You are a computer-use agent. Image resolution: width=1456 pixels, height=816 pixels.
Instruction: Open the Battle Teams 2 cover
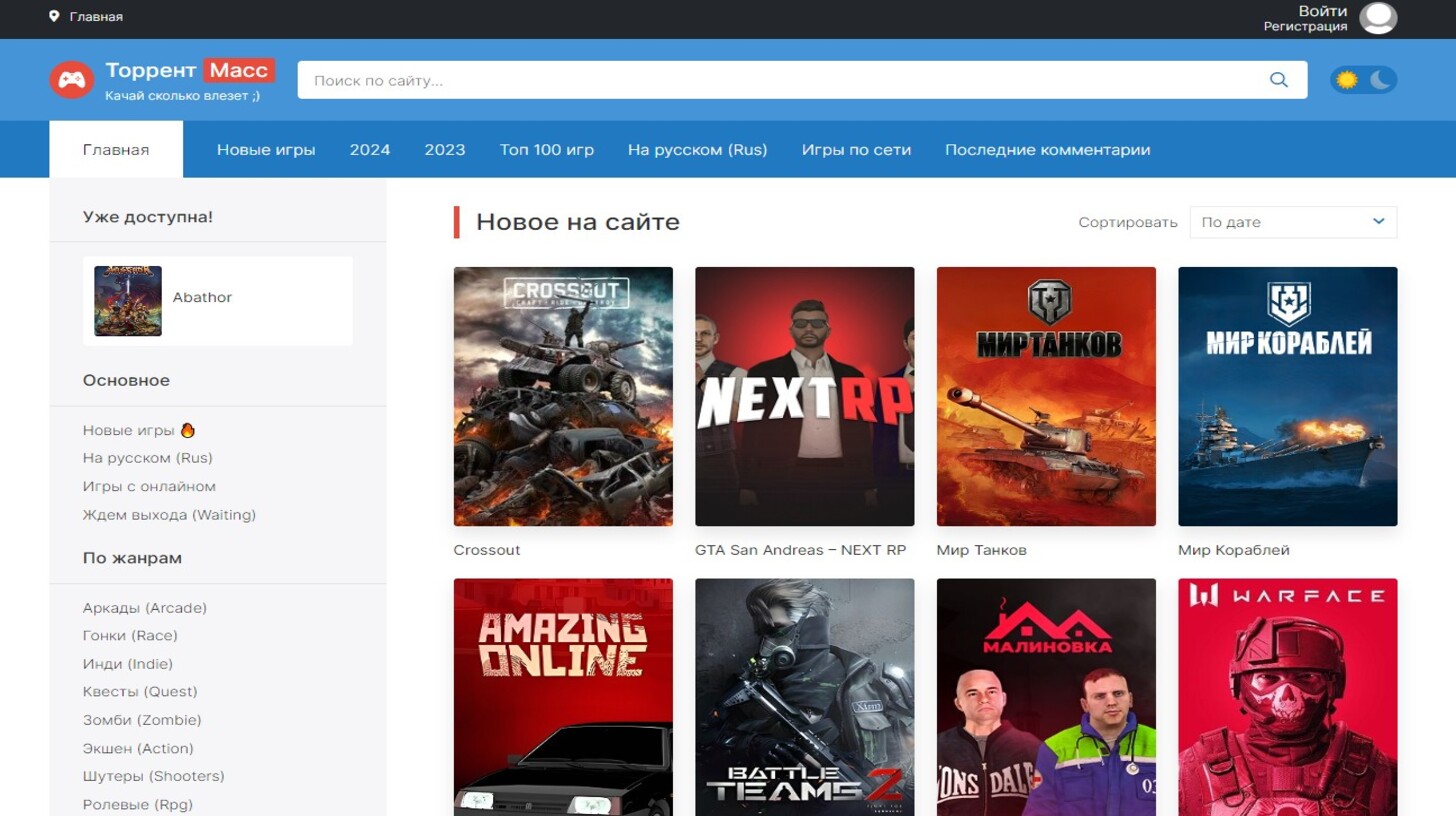(805, 697)
